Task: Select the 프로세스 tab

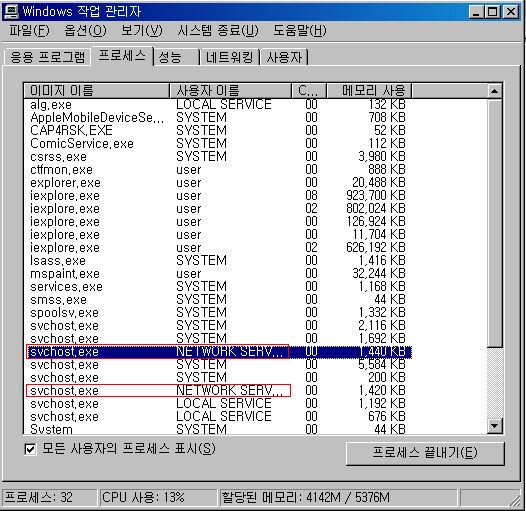Action: [122, 56]
